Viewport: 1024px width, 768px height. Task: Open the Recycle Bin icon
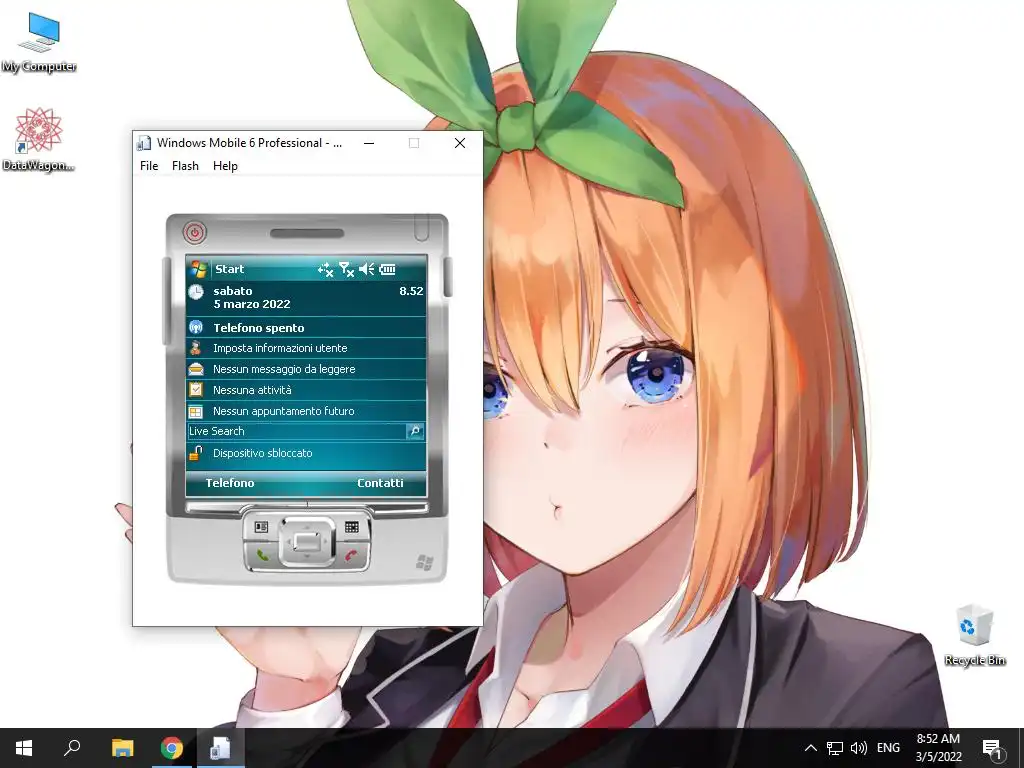(x=974, y=635)
